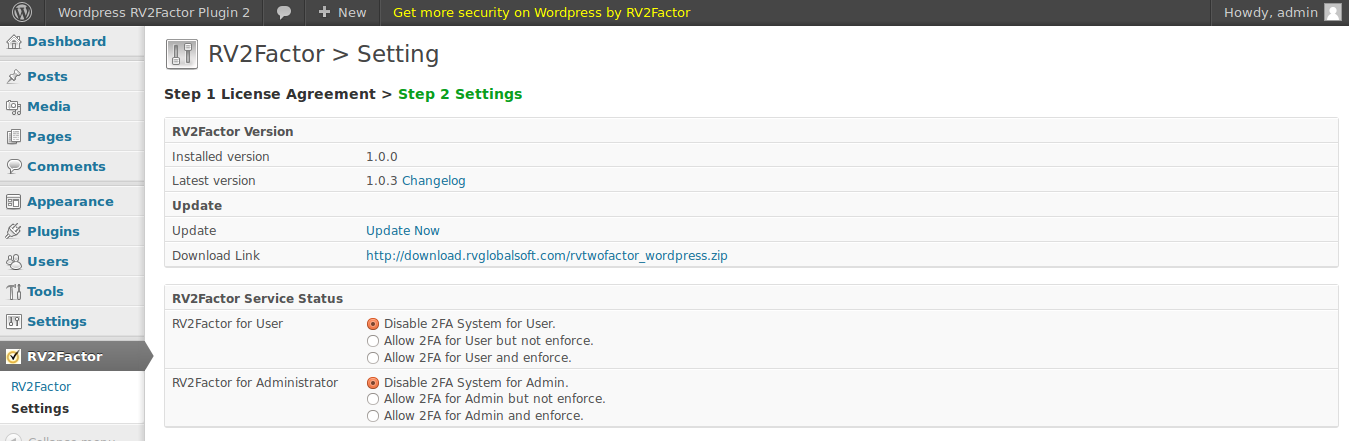1349x441 pixels.
Task: Select Allow 2FA for User but not enforce
Action: (373, 341)
